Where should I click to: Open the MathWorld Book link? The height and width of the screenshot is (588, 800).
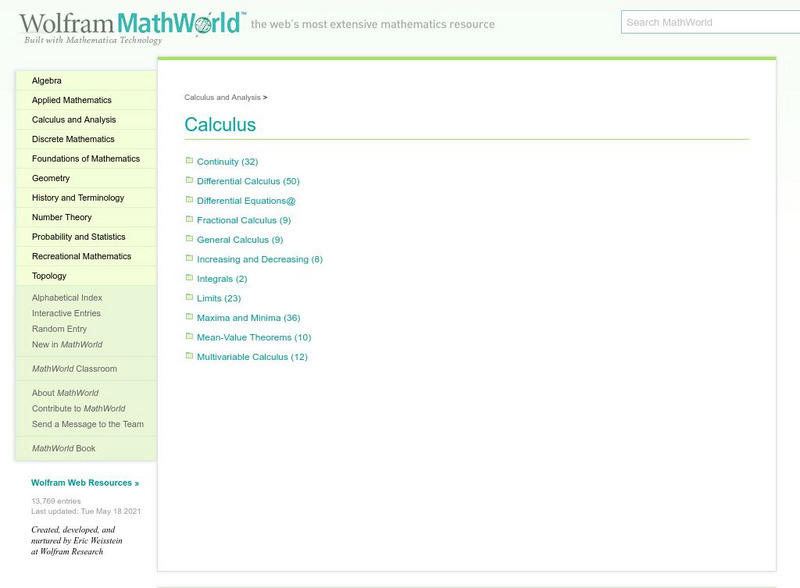click(63, 448)
